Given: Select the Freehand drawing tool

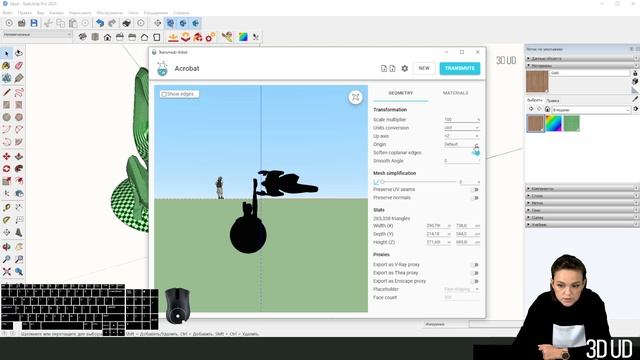Looking at the screenshot, I should coord(19,93).
